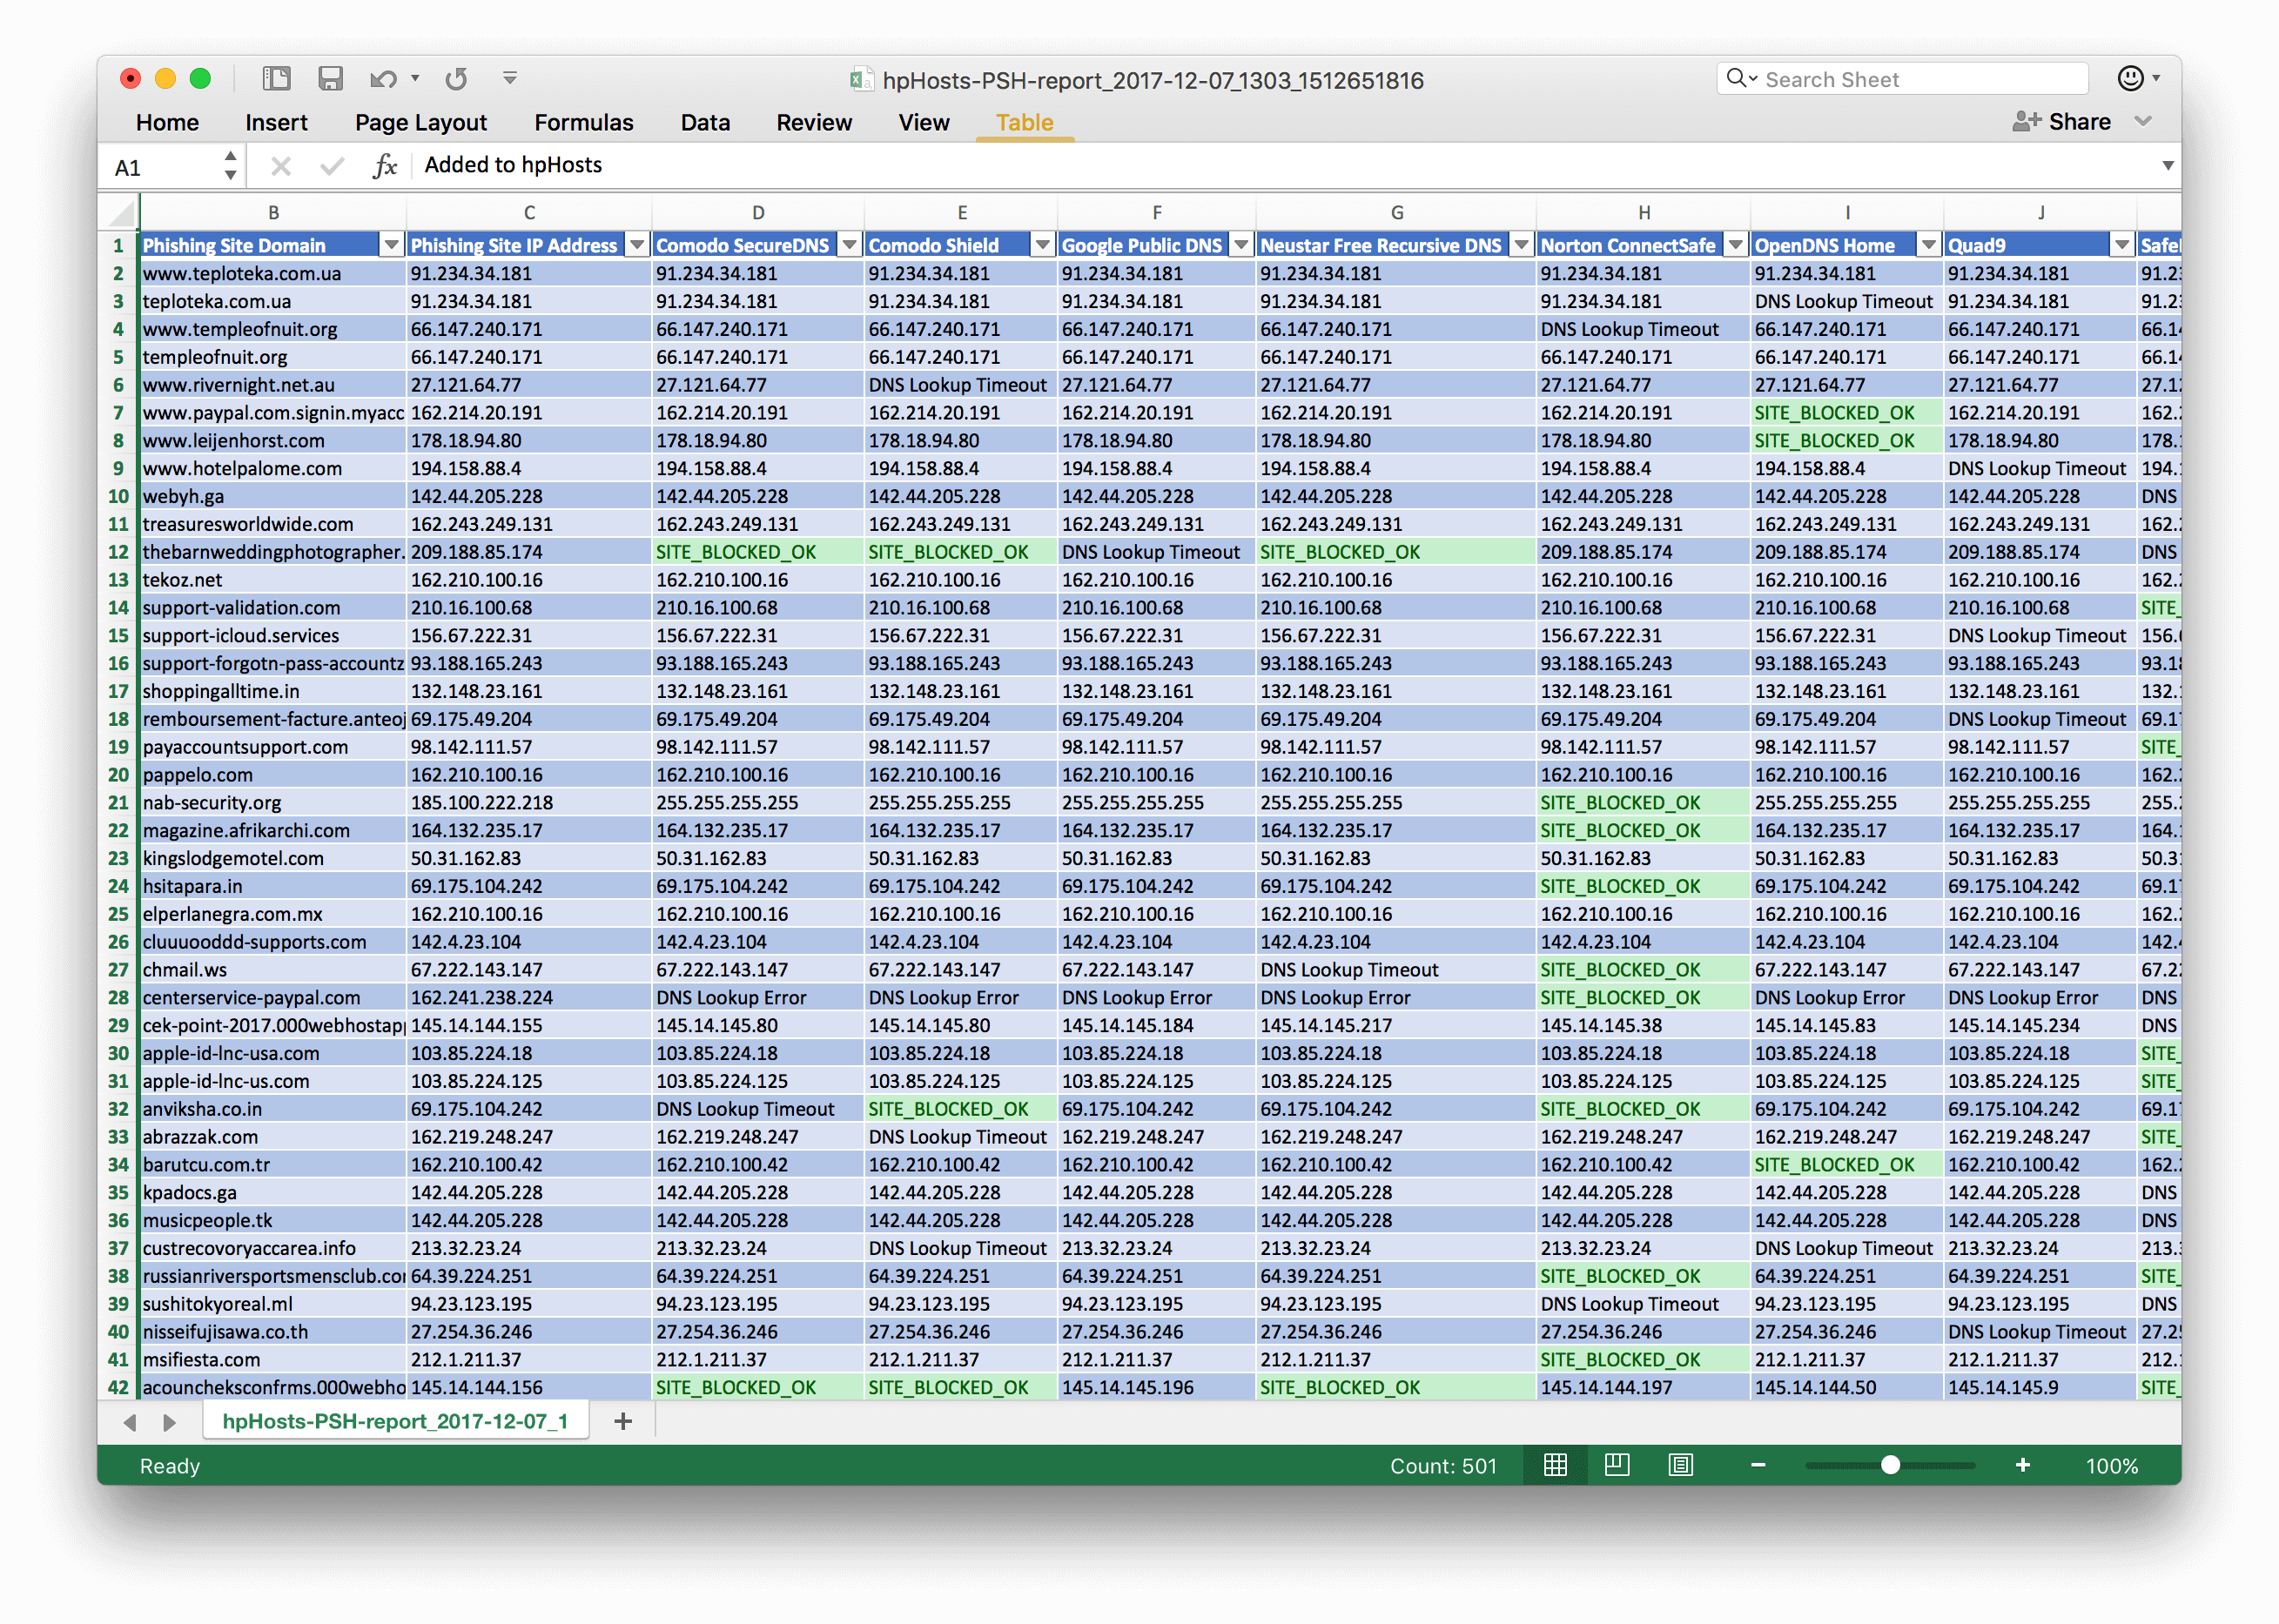
Task: Click the smiley feedback icon
Action: [x=2131, y=79]
